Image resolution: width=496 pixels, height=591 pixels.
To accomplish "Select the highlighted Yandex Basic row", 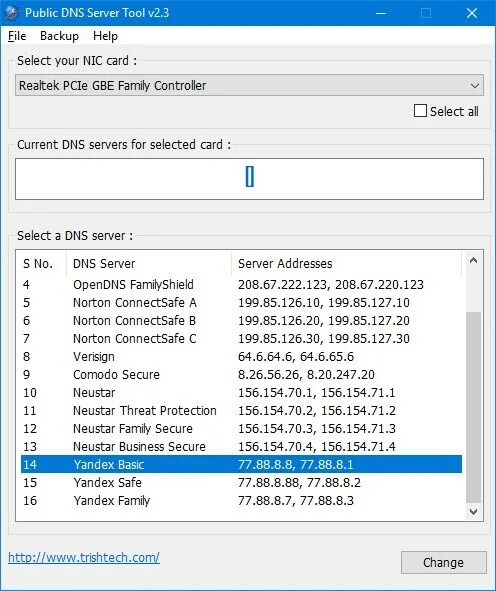I will (241, 464).
